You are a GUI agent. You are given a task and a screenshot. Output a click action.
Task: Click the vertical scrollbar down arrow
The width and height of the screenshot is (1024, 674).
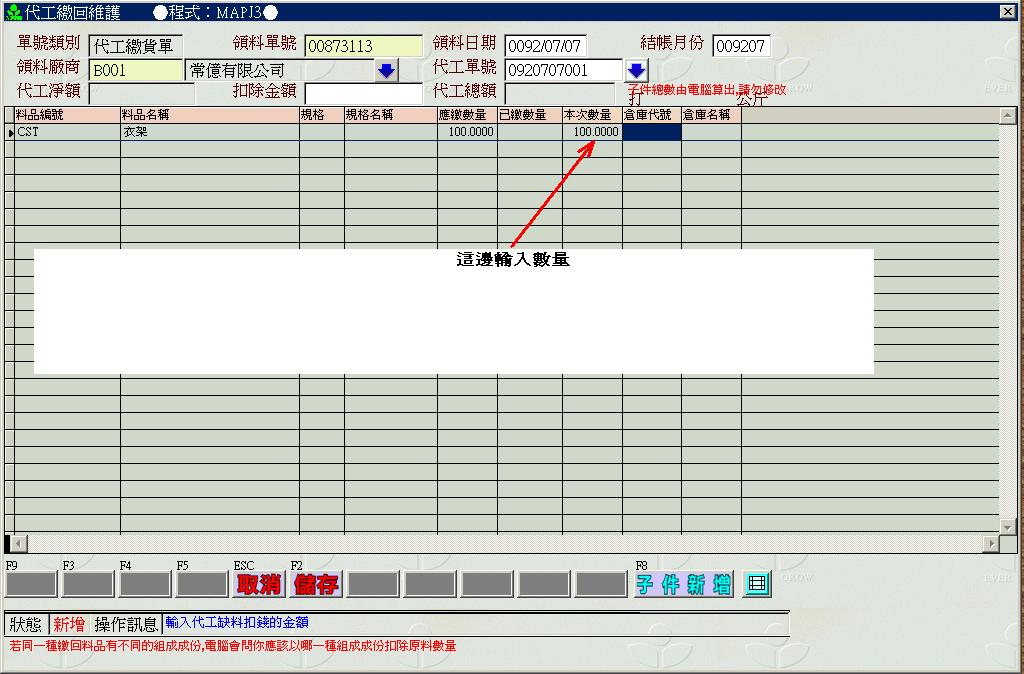(x=1008, y=526)
